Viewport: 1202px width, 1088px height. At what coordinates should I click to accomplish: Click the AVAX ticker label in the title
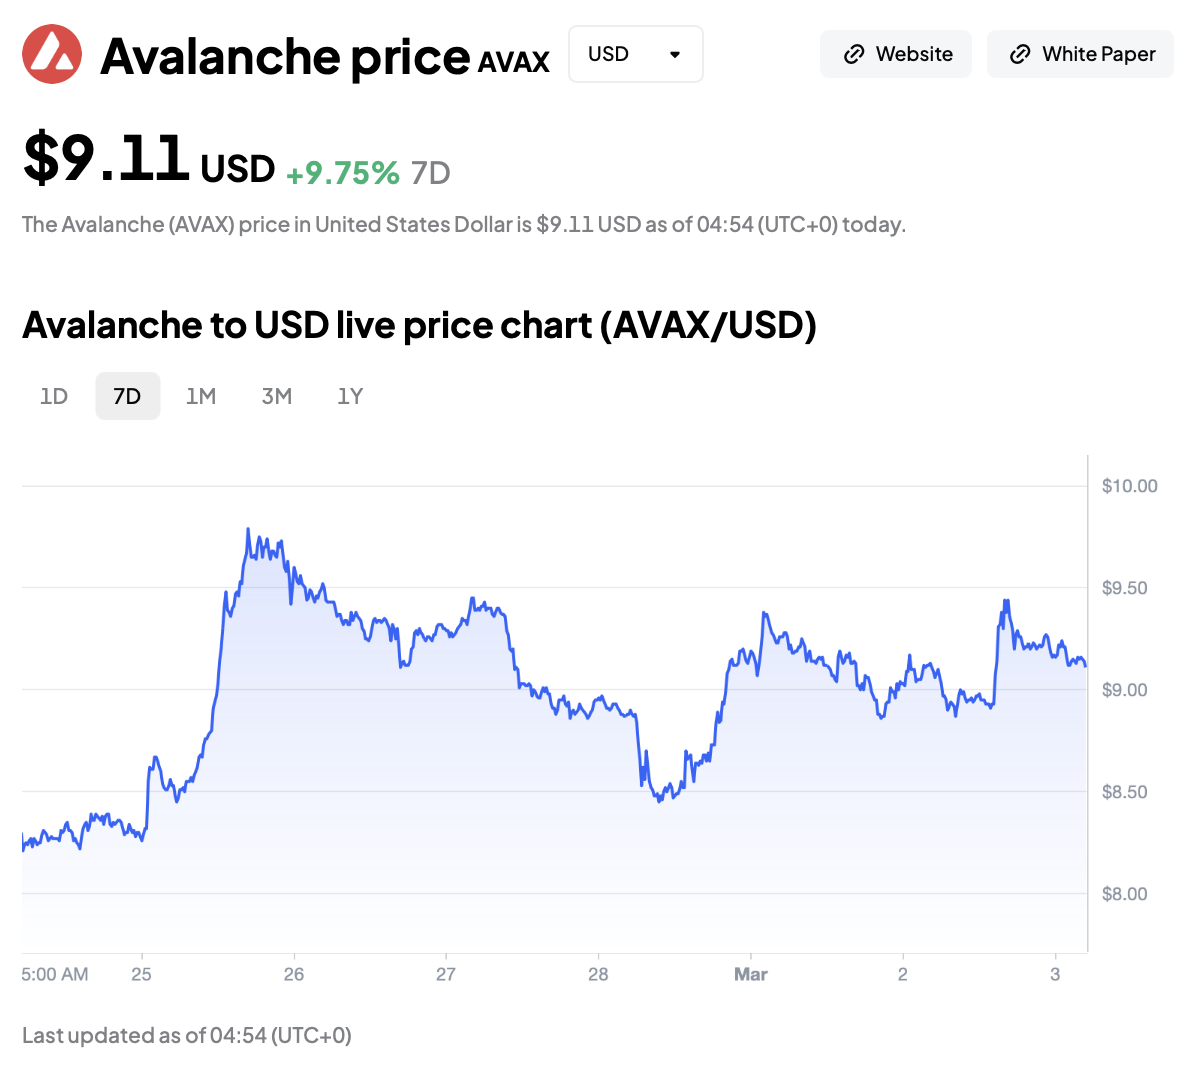click(514, 62)
